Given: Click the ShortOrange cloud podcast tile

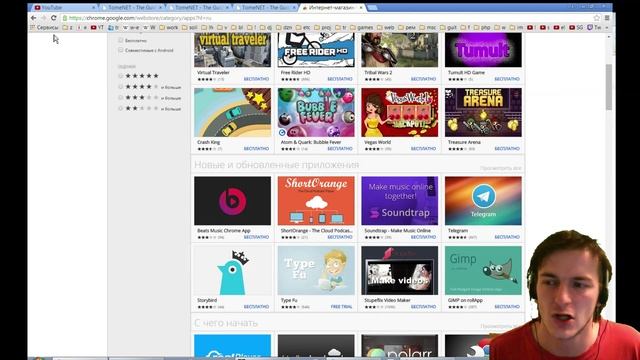Looking at the screenshot, I should pyautogui.click(x=316, y=200).
